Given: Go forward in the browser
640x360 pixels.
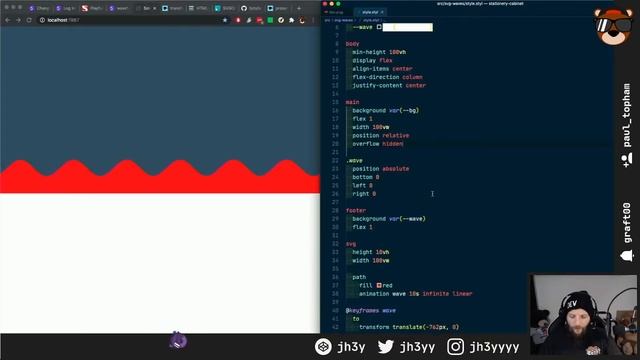Looking at the screenshot, I should pyautogui.click(x=18, y=20).
